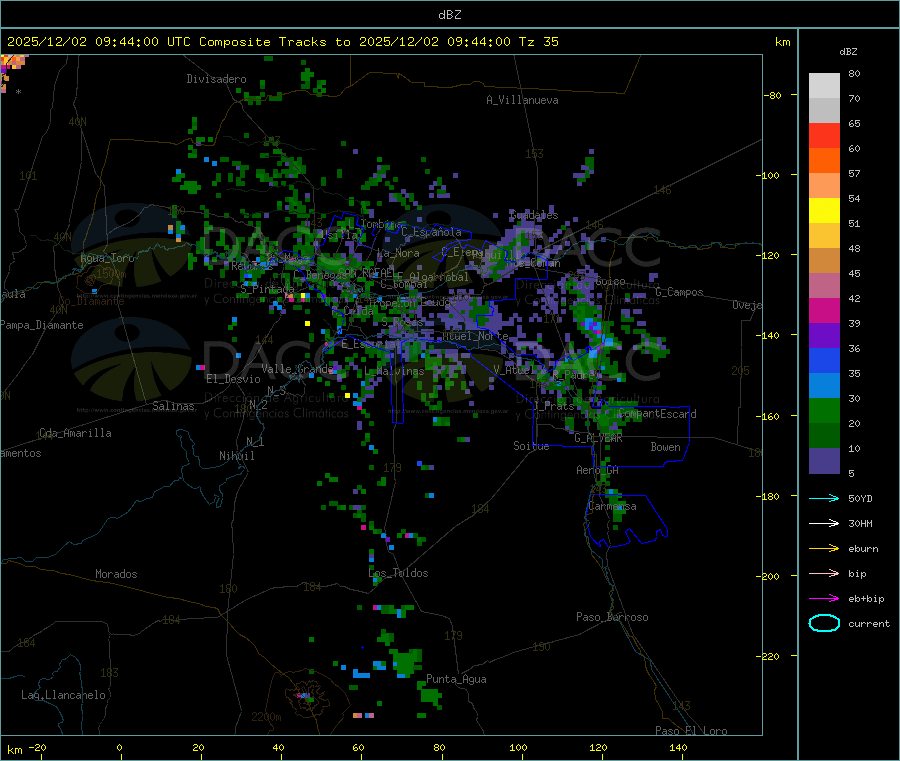
Task: Click the Valle_Grande map label
Action: click(x=296, y=368)
